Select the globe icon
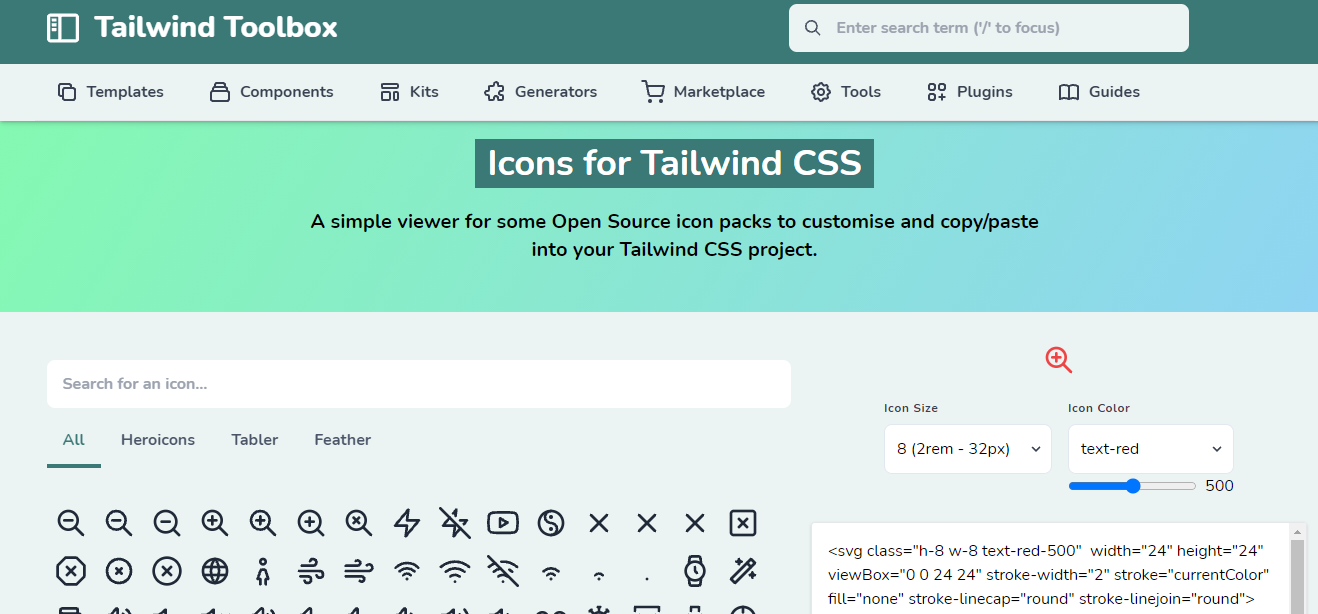Screen dimensions: 1318x614 tap(215, 571)
